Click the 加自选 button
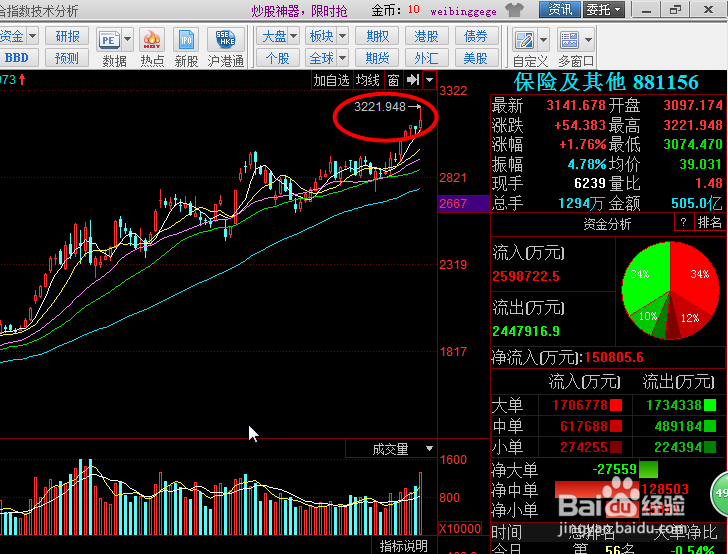 [331, 80]
